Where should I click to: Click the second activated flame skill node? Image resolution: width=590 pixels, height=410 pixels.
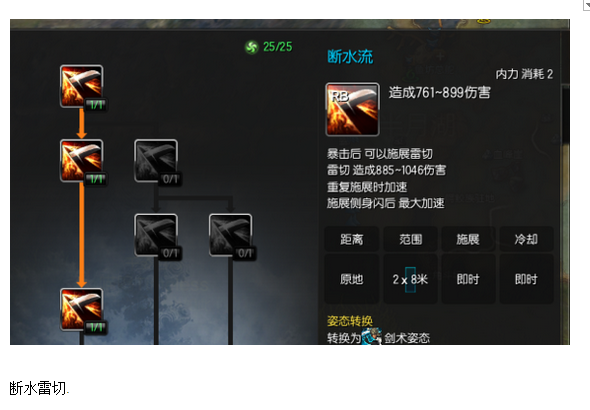[81, 161]
